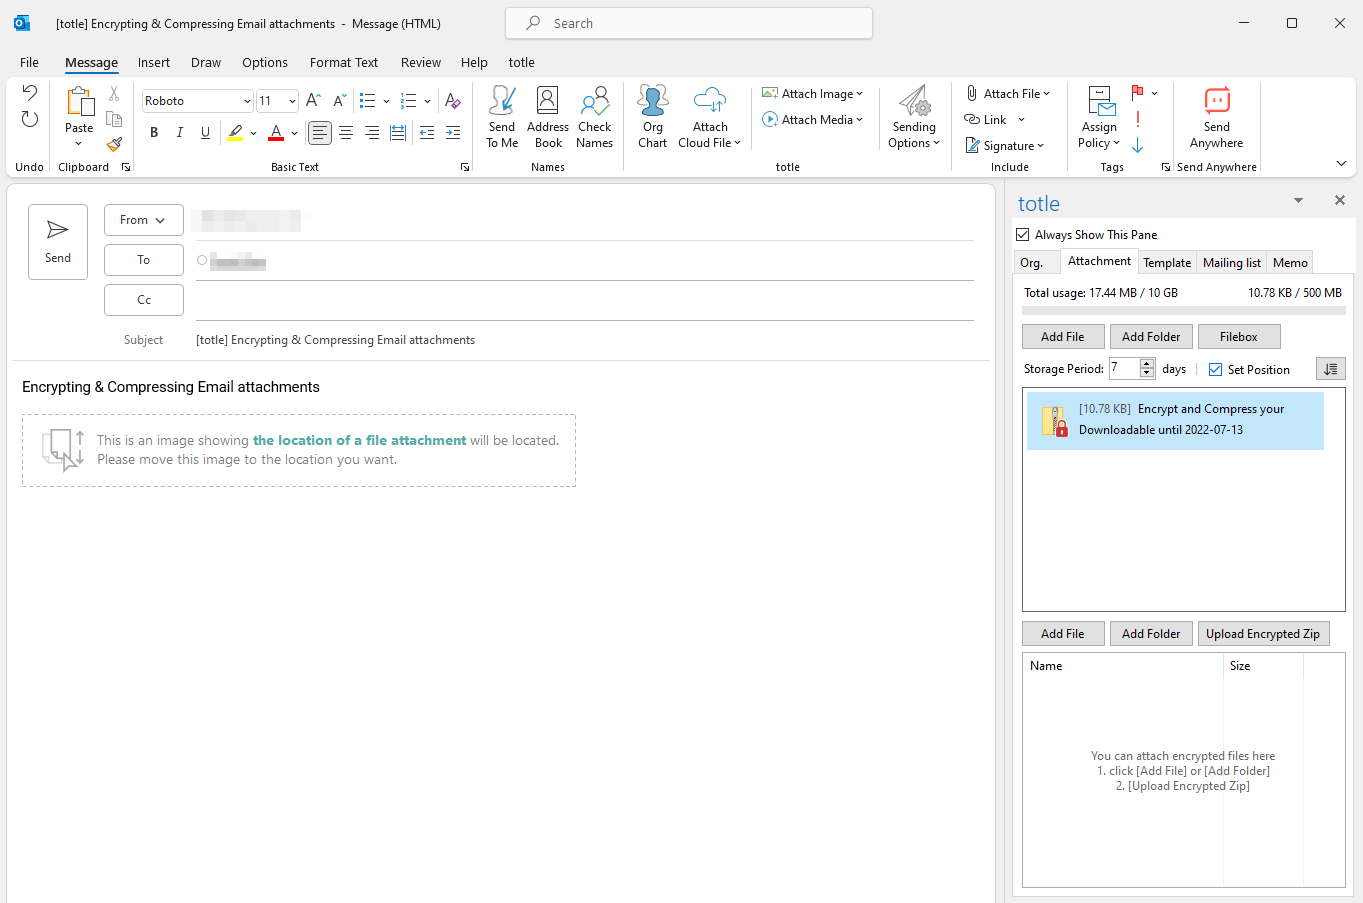The height and width of the screenshot is (903, 1363).
Task: Click the Cc button
Action: pos(144,300)
